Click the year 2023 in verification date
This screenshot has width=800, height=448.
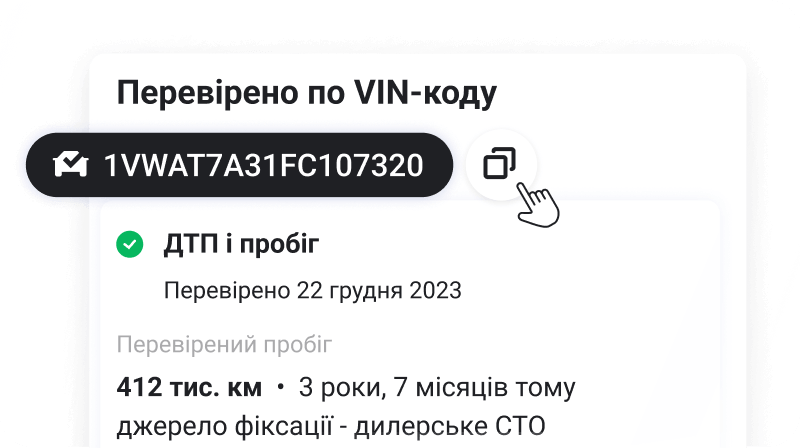click(x=436, y=290)
